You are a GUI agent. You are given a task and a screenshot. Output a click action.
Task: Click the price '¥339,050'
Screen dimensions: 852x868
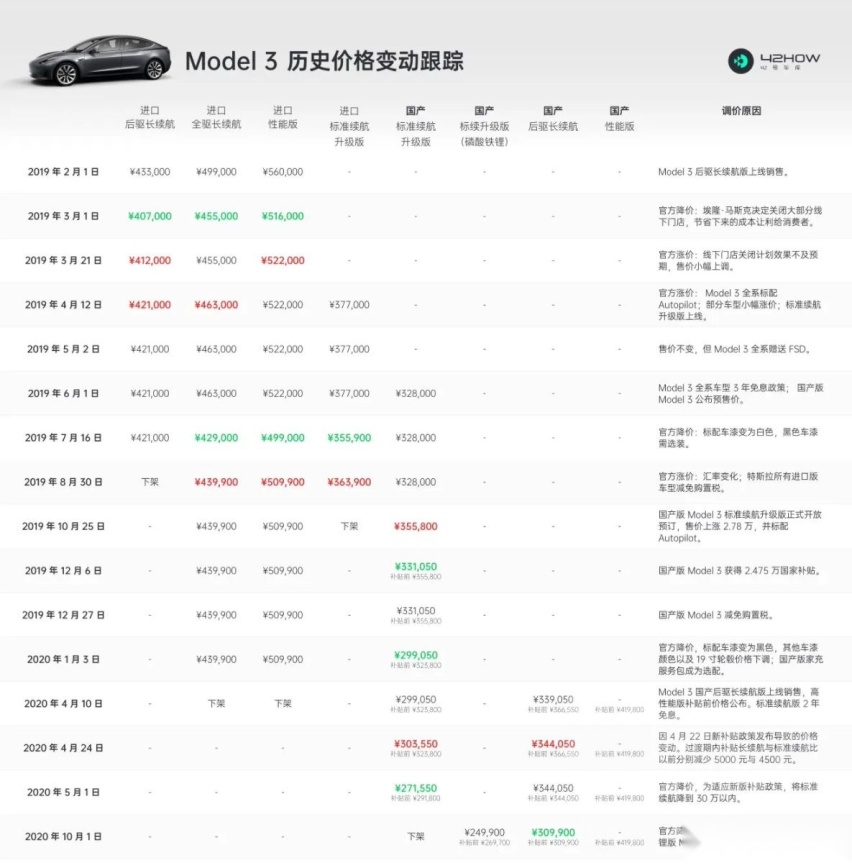coord(552,699)
